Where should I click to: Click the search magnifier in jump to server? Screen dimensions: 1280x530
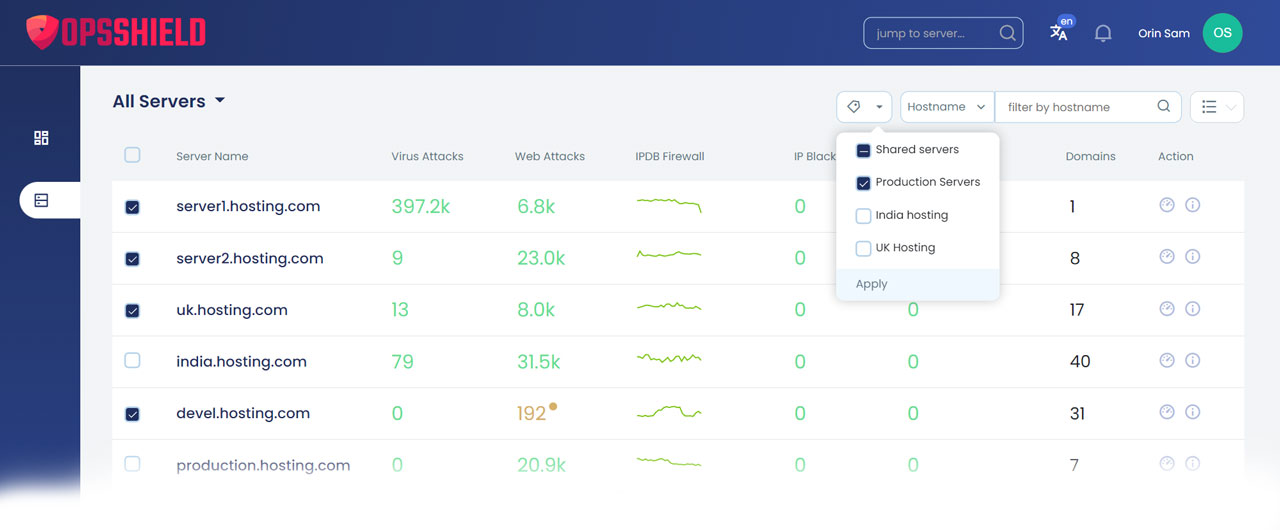pyautogui.click(x=1007, y=33)
